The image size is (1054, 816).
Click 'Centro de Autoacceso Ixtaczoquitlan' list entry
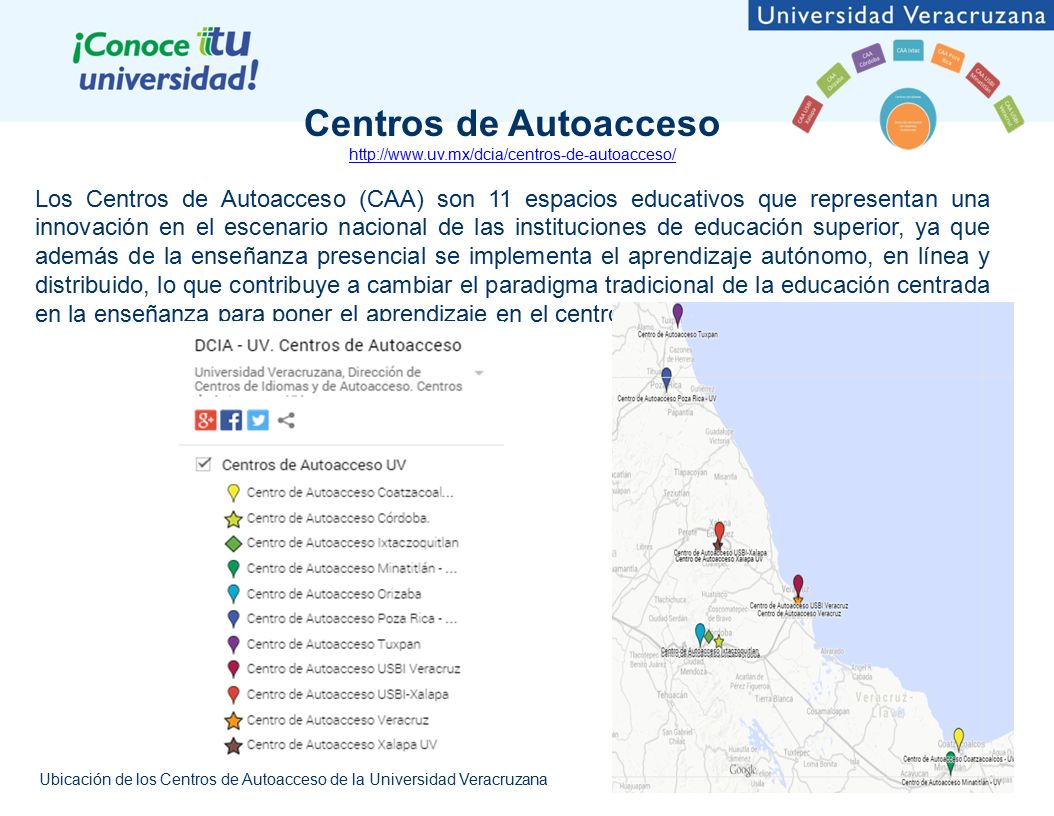pos(353,542)
